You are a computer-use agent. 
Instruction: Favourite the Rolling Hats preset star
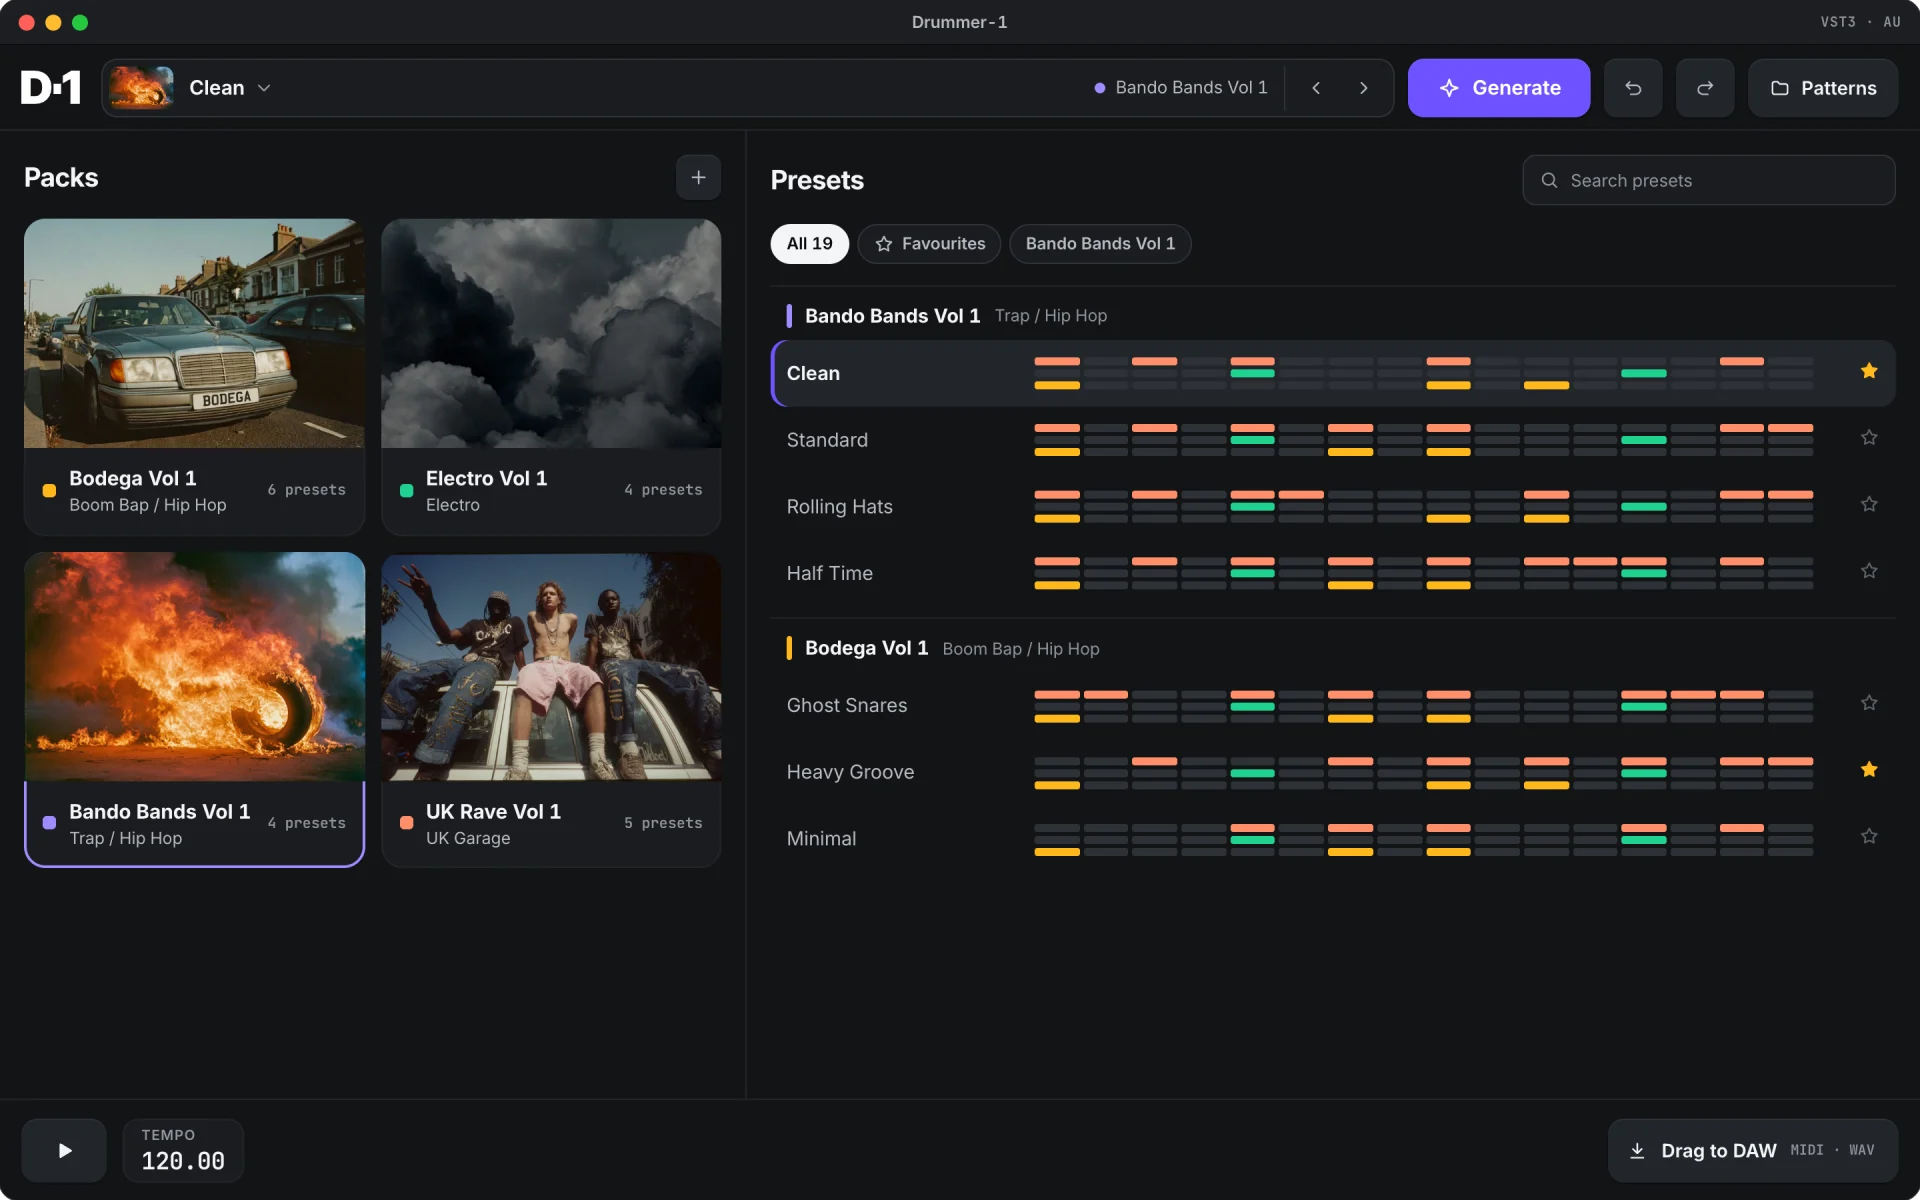click(x=1868, y=504)
